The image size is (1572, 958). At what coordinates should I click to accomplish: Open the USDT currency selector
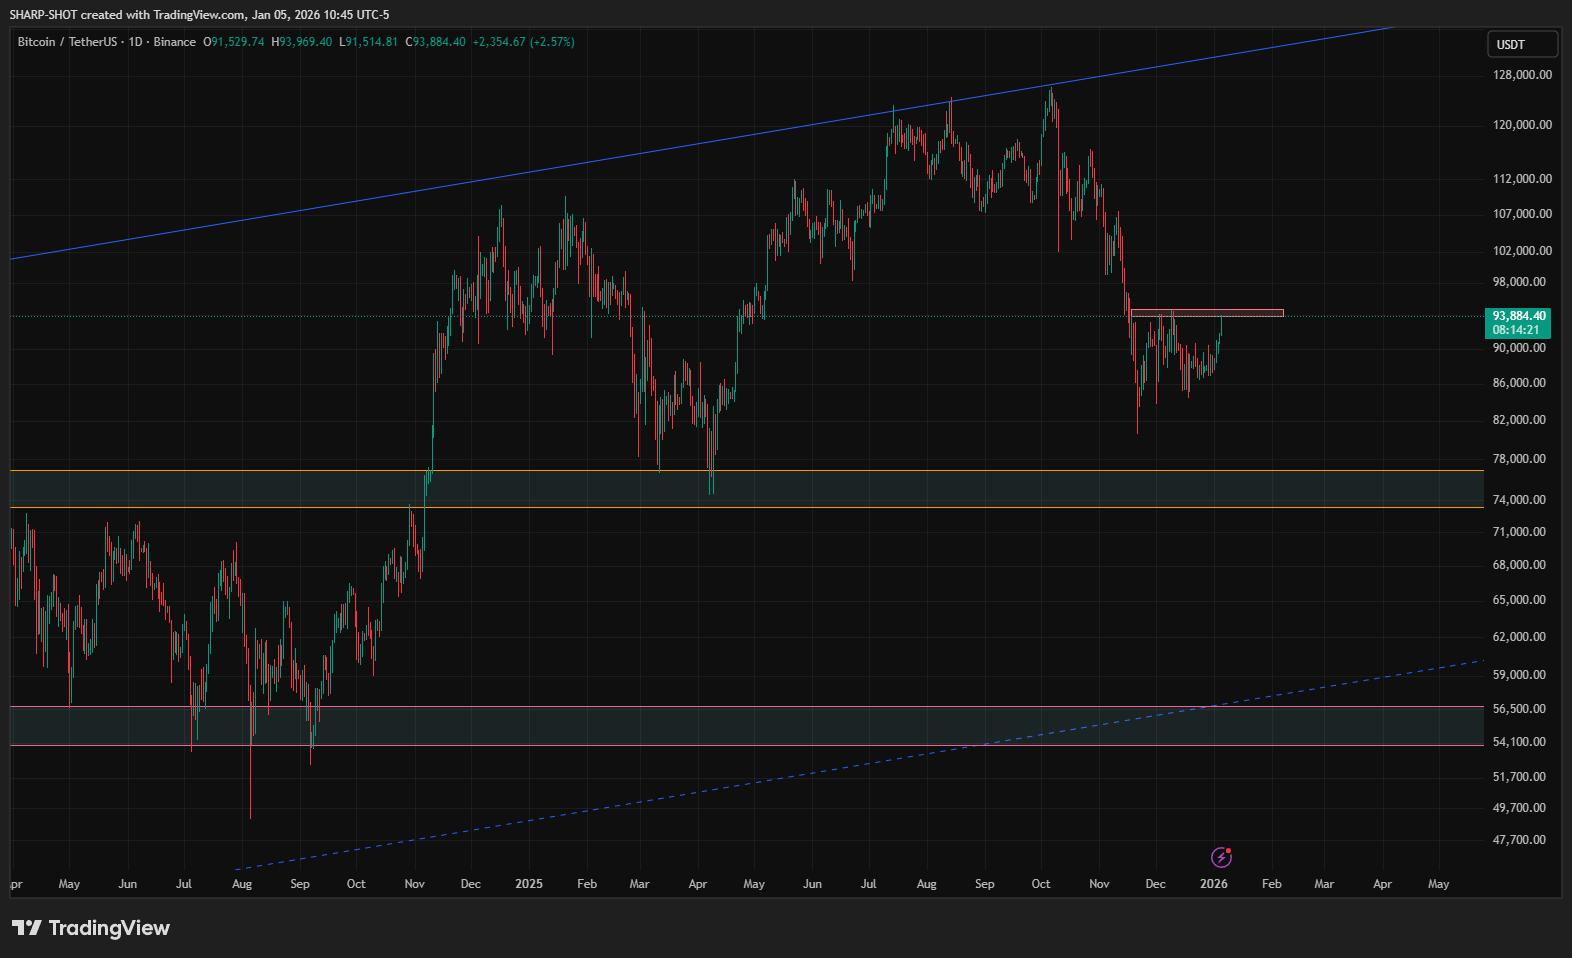tap(1522, 44)
